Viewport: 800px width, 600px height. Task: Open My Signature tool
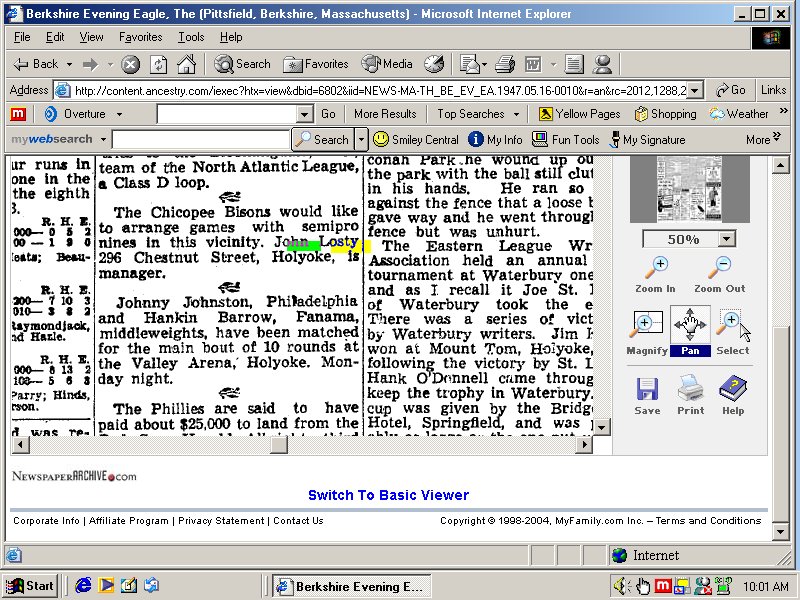pos(648,139)
